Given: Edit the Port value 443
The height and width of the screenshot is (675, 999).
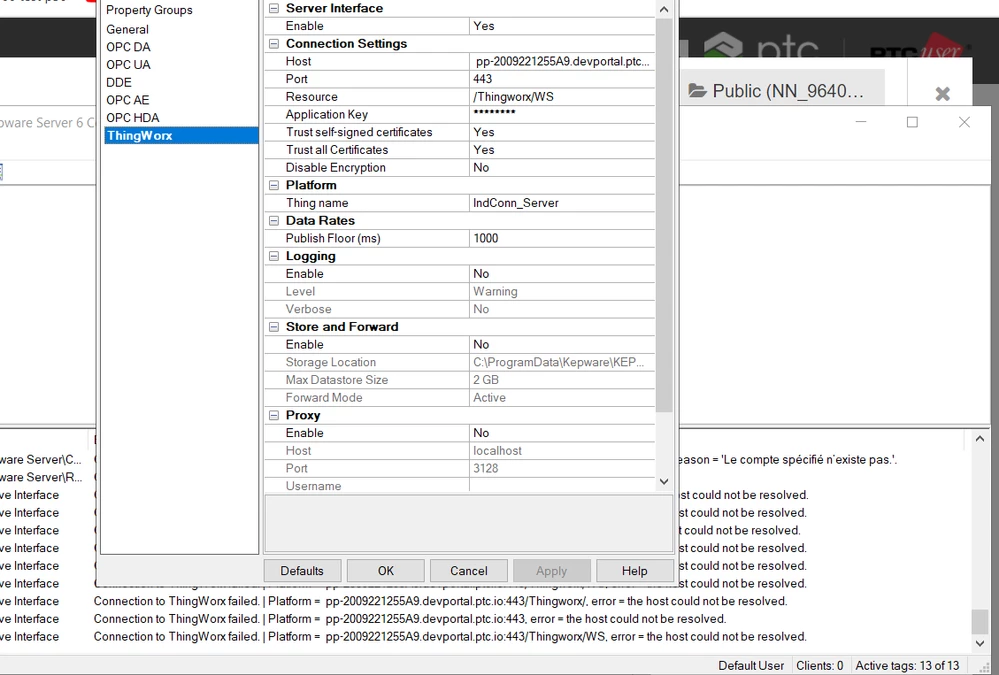Looking at the screenshot, I should pos(562,79).
